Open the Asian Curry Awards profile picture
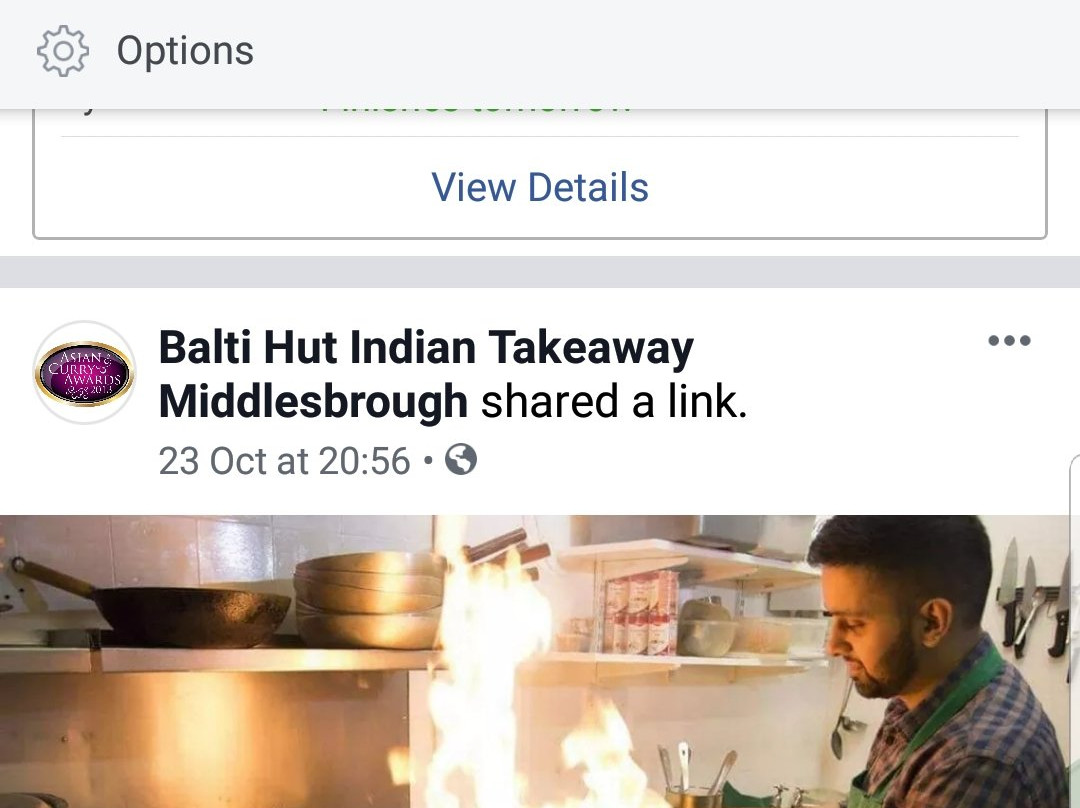The height and width of the screenshot is (808, 1080). pos(84,373)
